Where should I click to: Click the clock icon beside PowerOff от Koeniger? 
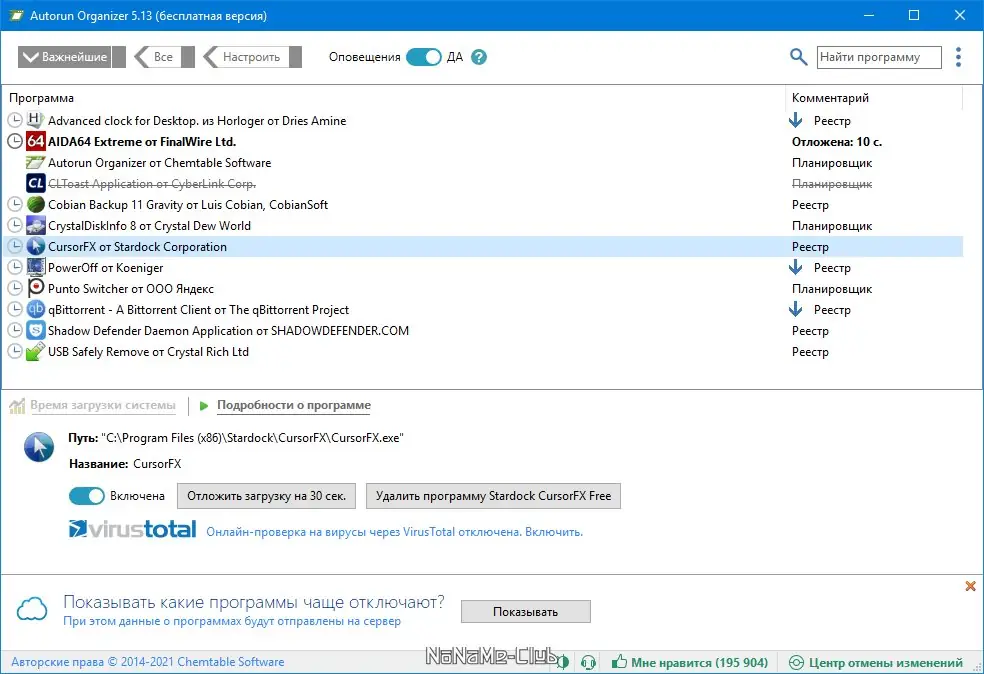(x=15, y=267)
